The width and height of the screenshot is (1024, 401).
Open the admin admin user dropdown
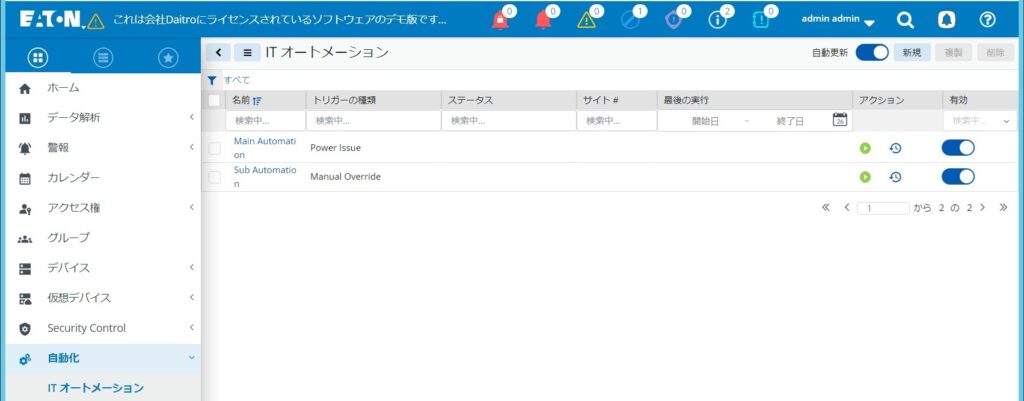point(838,21)
